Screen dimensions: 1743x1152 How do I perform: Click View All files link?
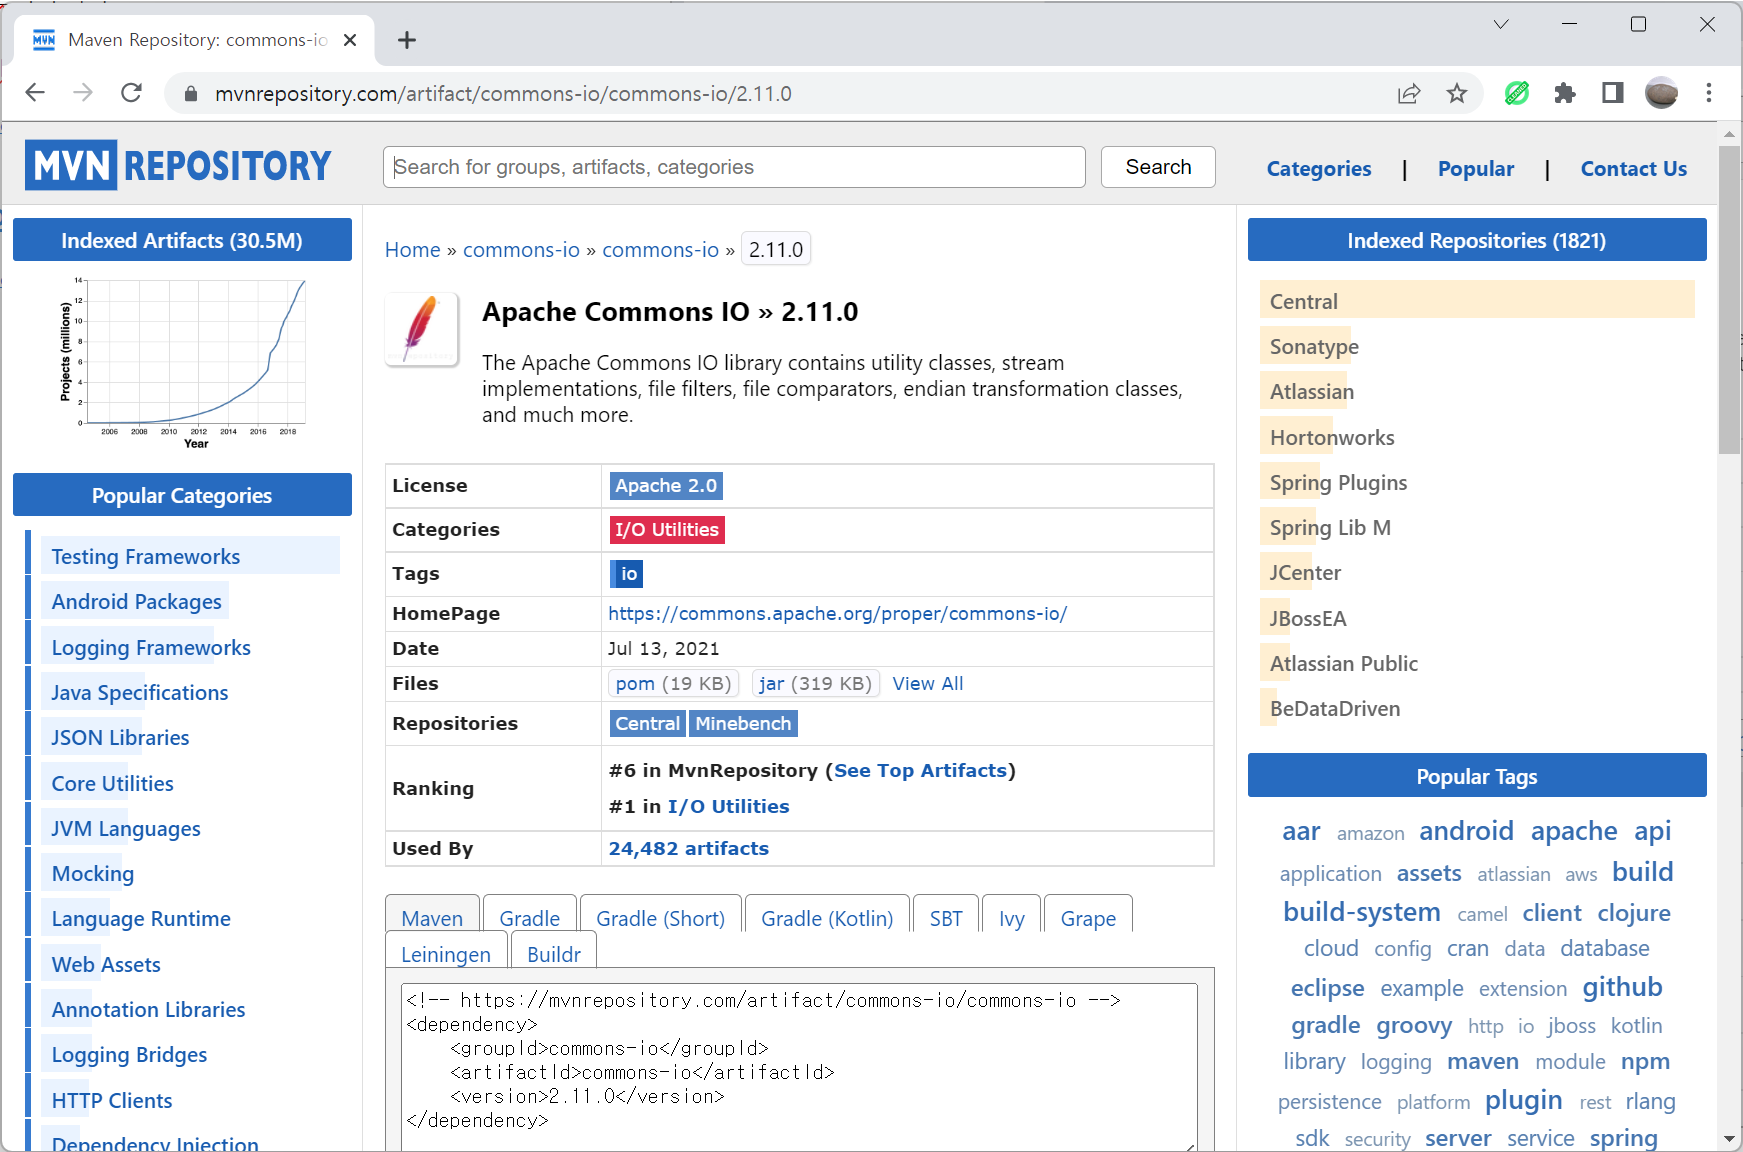(x=928, y=684)
